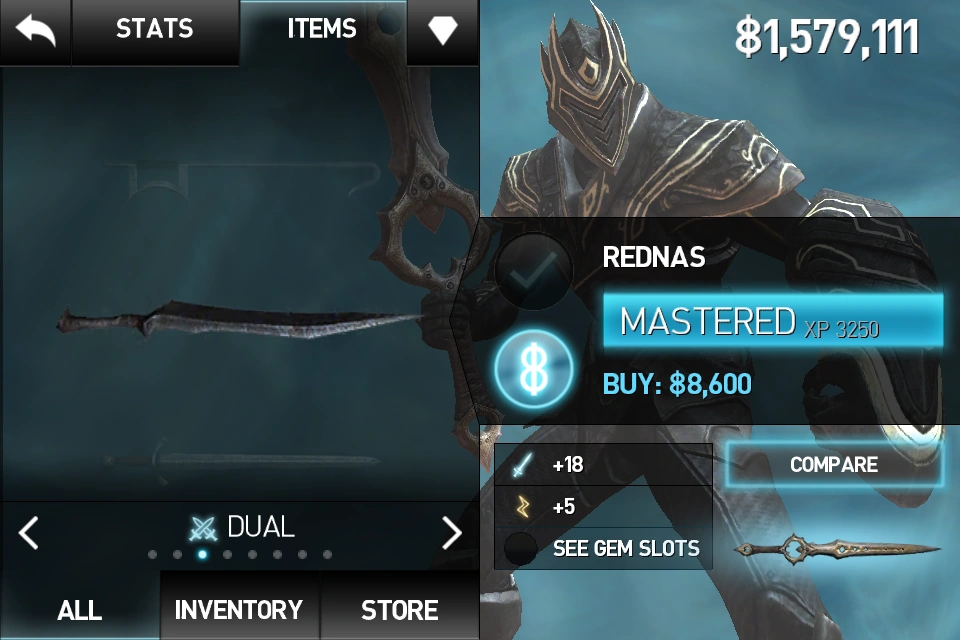
Task: Toggle the equip checkmark circle
Action: 534,272
